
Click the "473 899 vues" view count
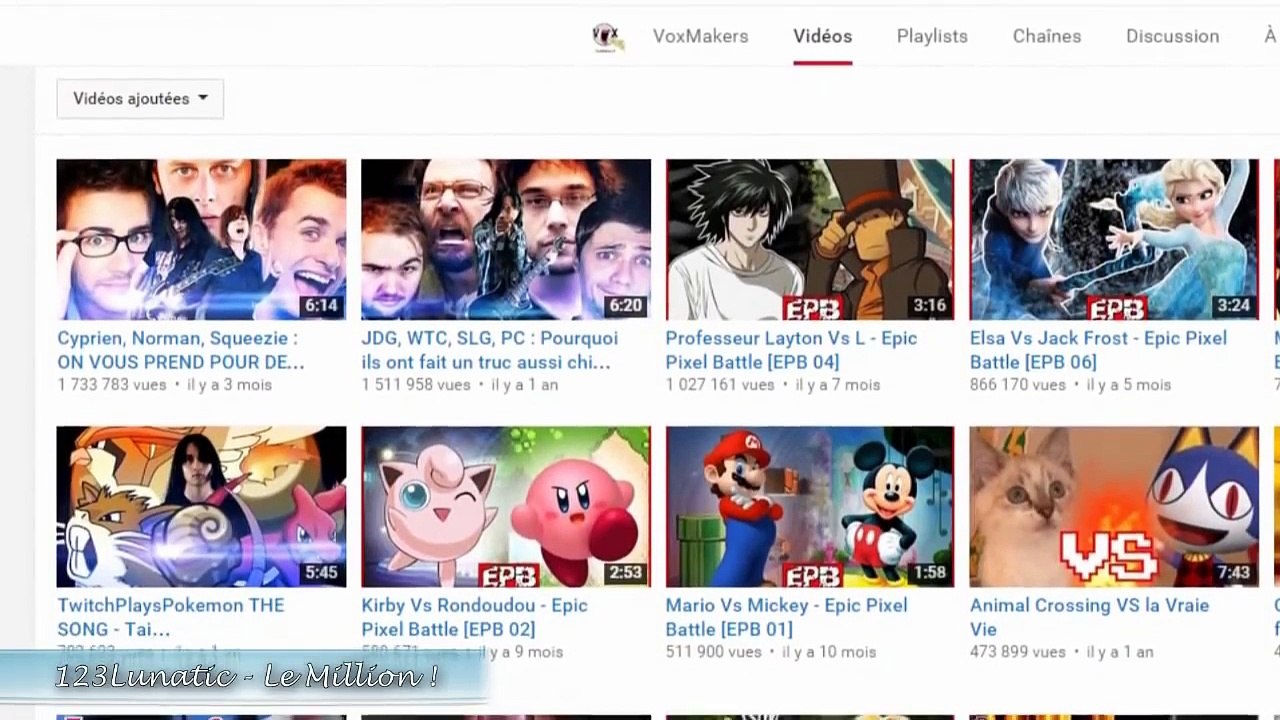(1018, 652)
